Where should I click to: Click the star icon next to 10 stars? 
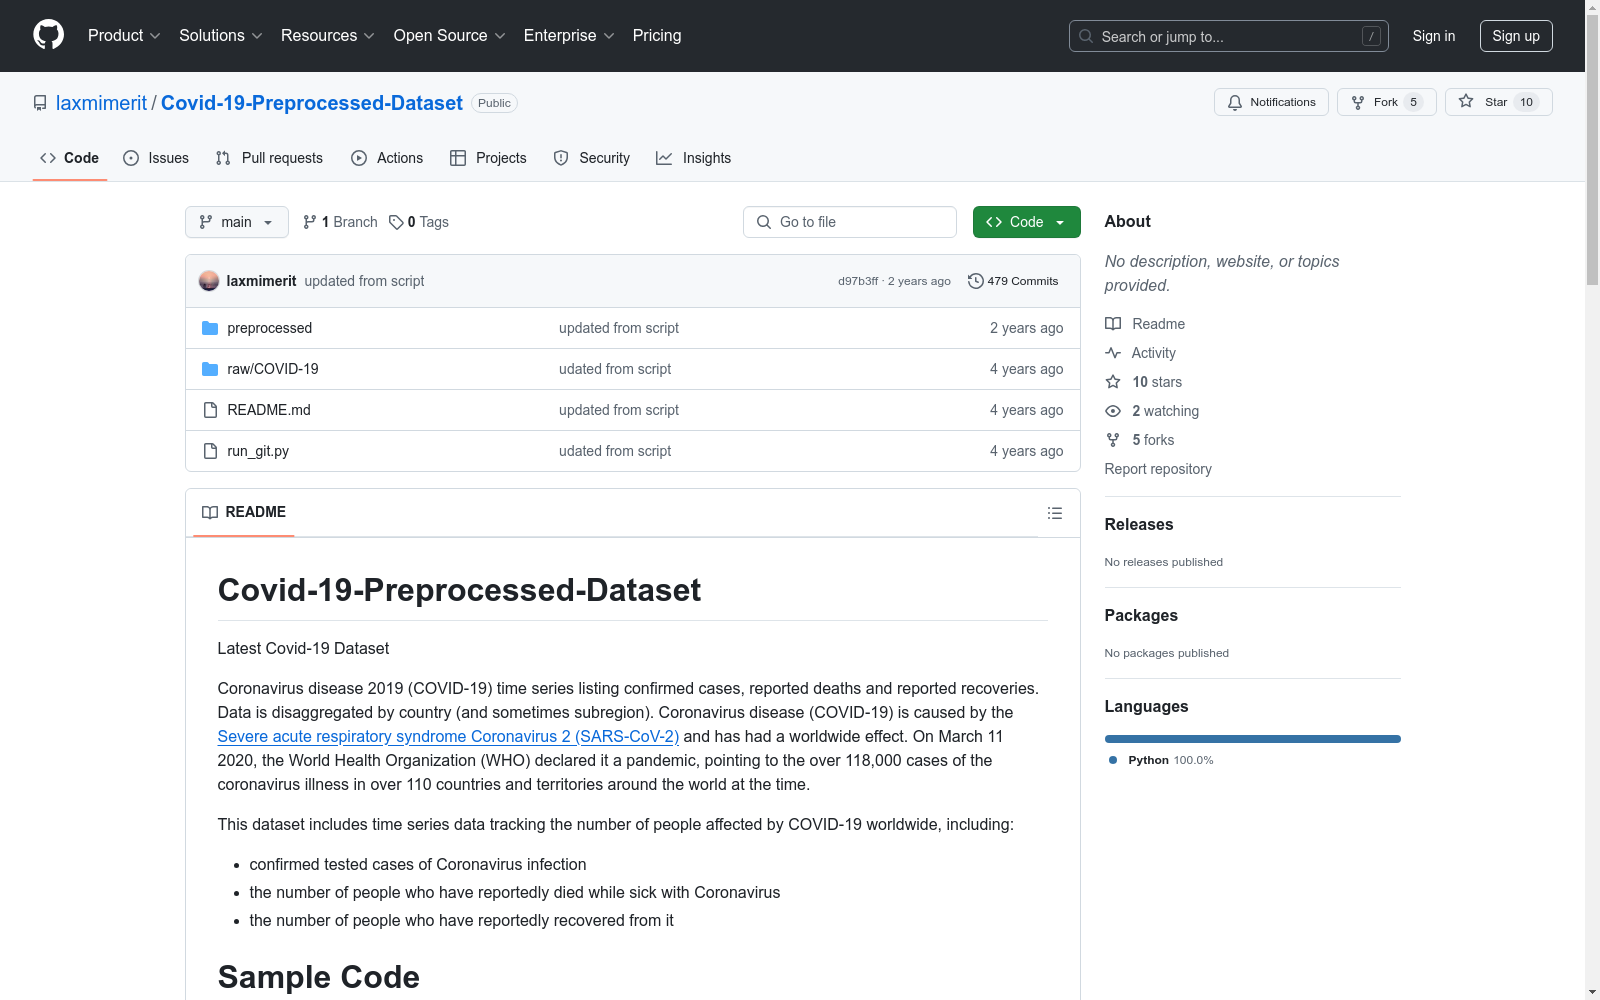tap(1113, 382)
